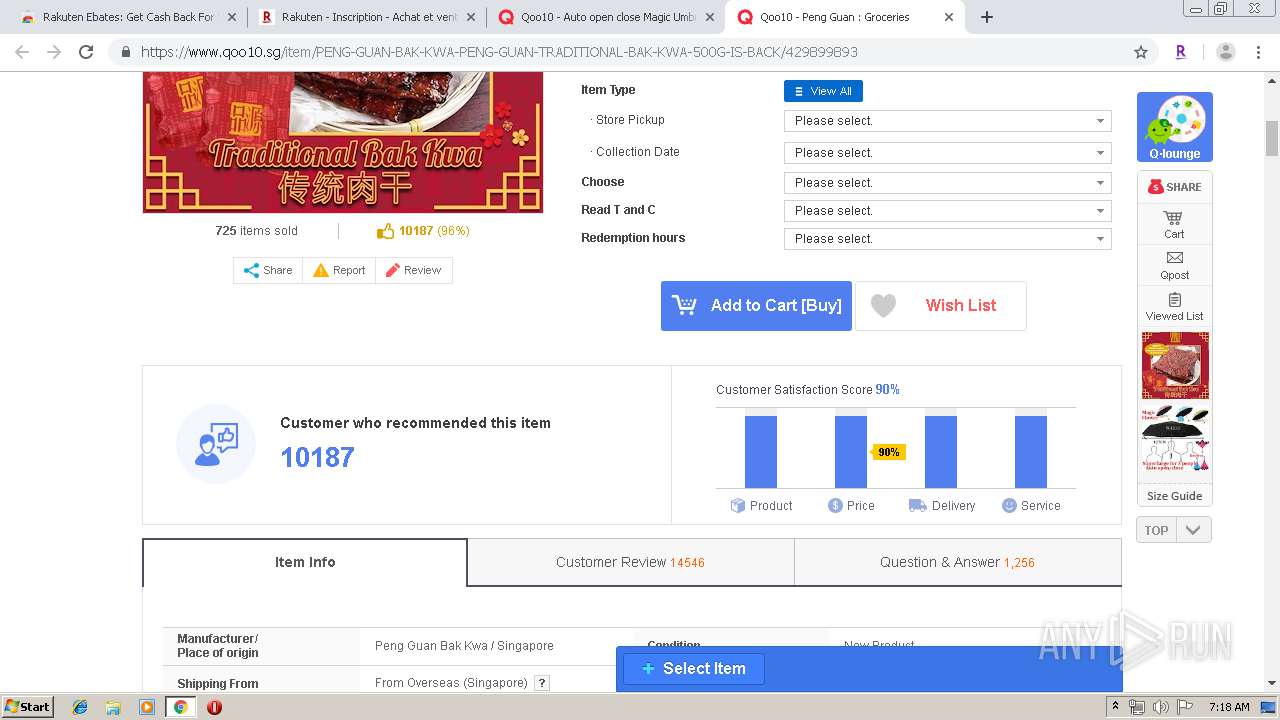Screen dimensions: 1280x720
Task: Open Qpost messages in sidebar
Action: click(1174, 265)
